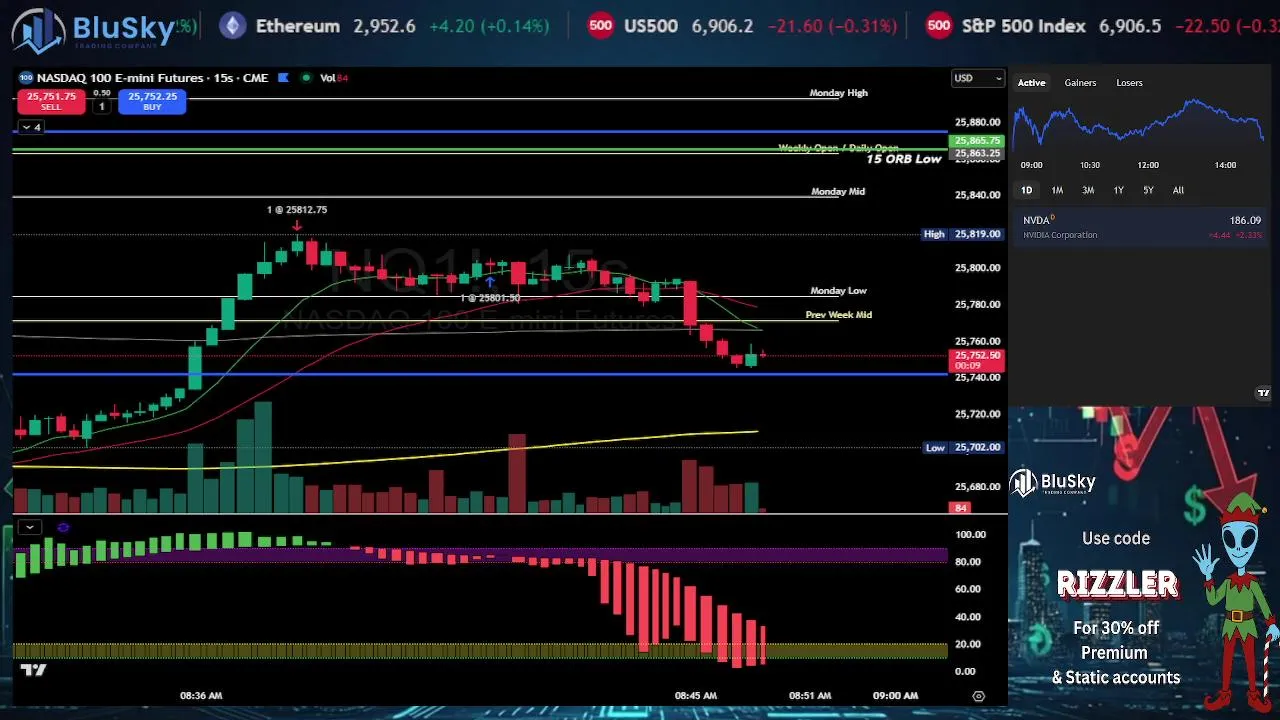Click the purple indicator icon in lower pane
Viewport: 1280px width, 720px height.
point(63,527)
